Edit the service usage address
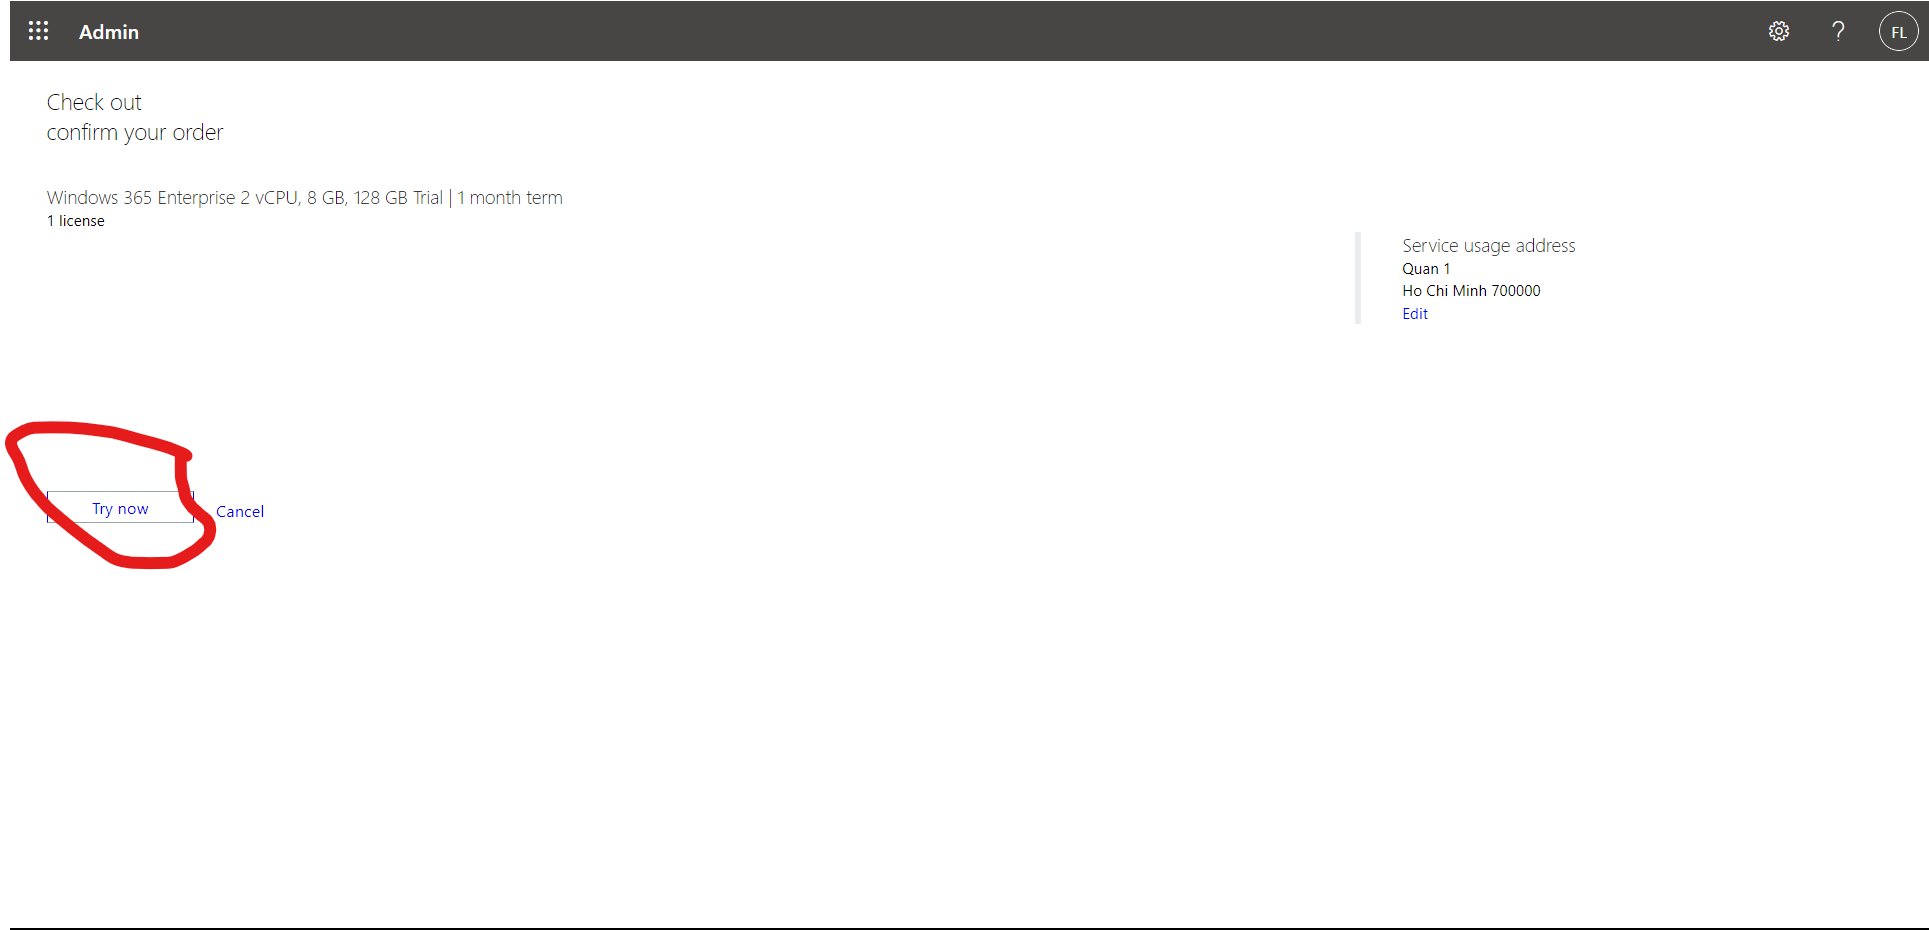The height and width of the screenshot is (930, 1929). click(x=1414, y=314)
